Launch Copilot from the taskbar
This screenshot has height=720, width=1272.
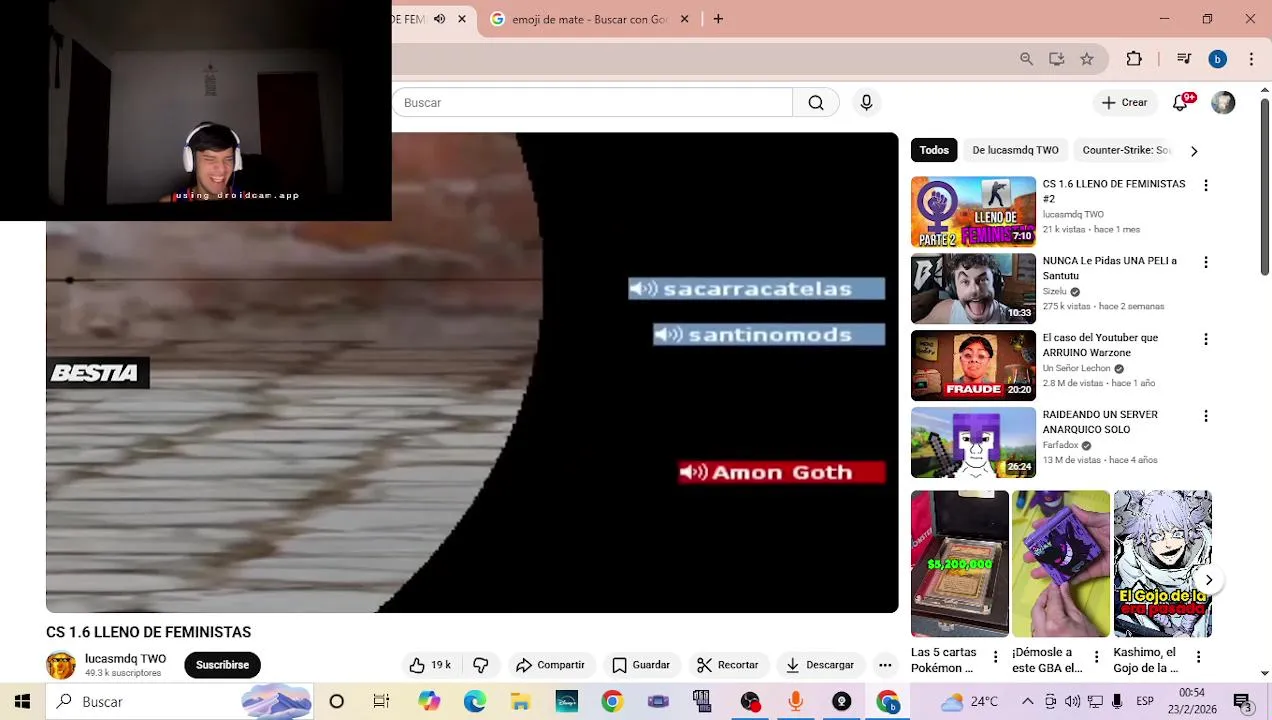coord(429,702)
